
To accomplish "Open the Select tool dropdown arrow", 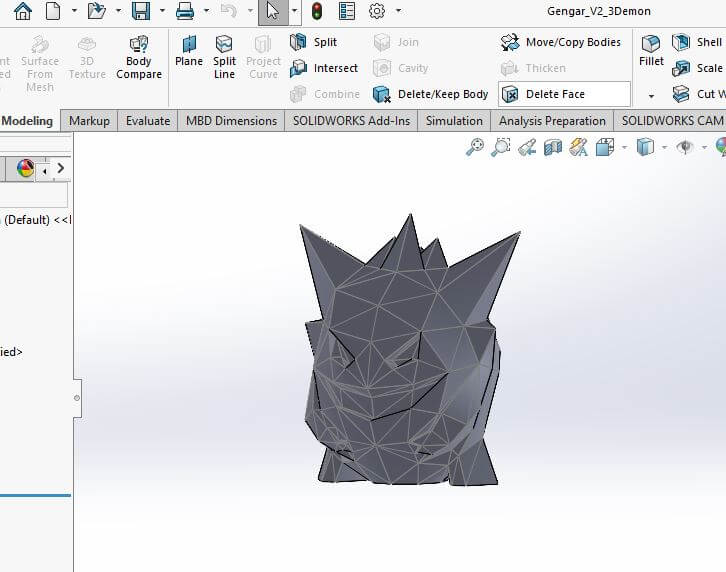I will point(294,11).
